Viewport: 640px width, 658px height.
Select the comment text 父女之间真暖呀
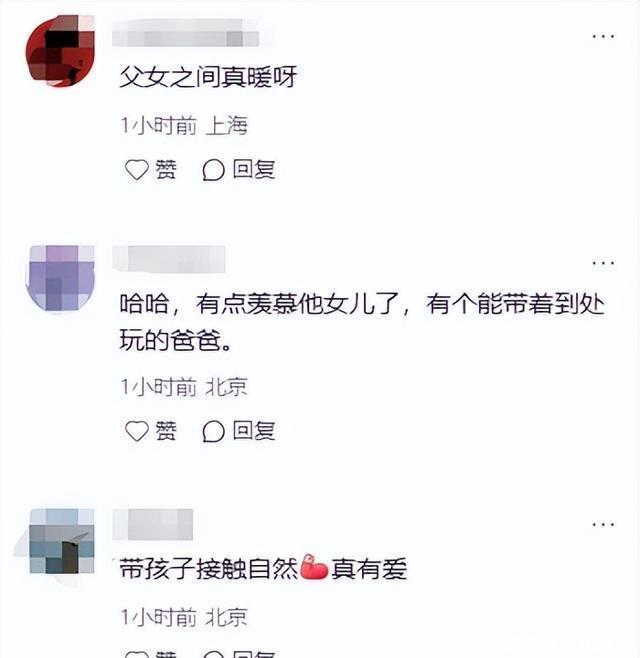(208, 77)
